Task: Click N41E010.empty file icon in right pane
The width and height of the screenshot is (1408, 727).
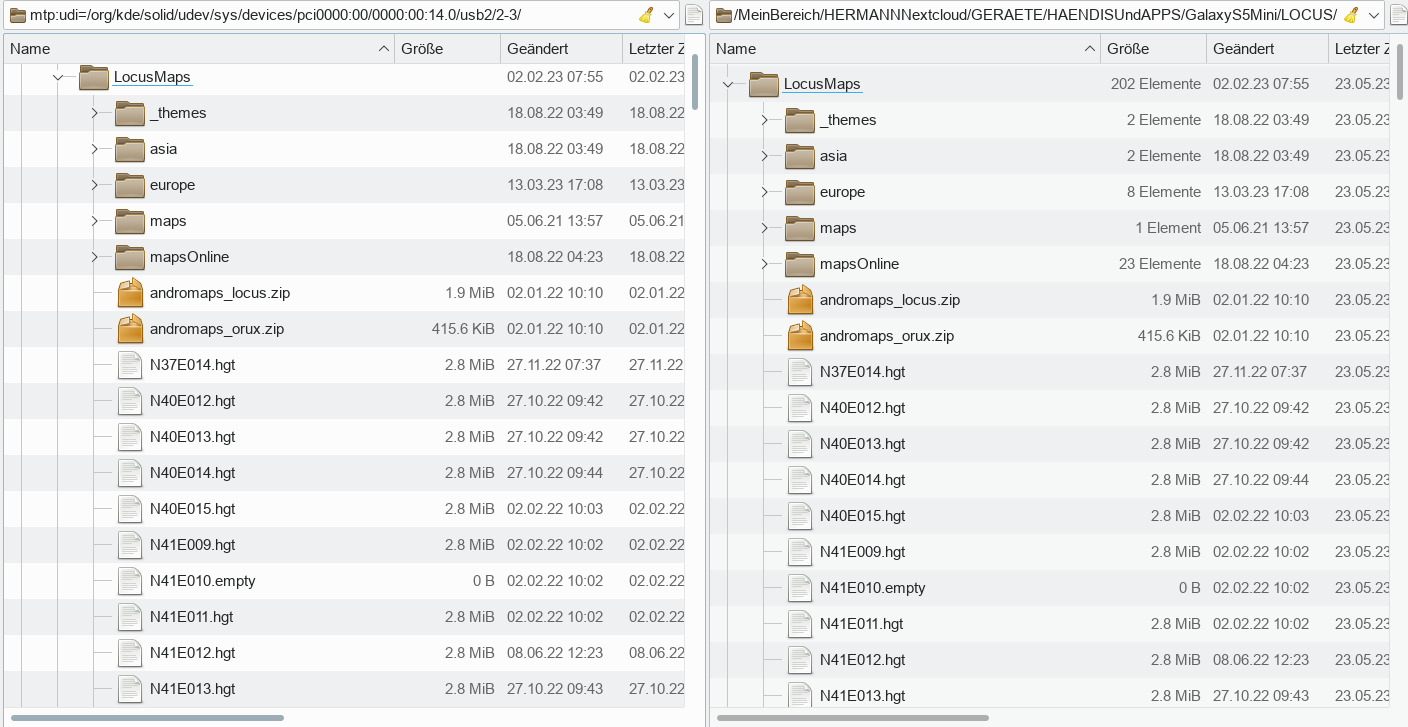Action: [x=800, y=588]
